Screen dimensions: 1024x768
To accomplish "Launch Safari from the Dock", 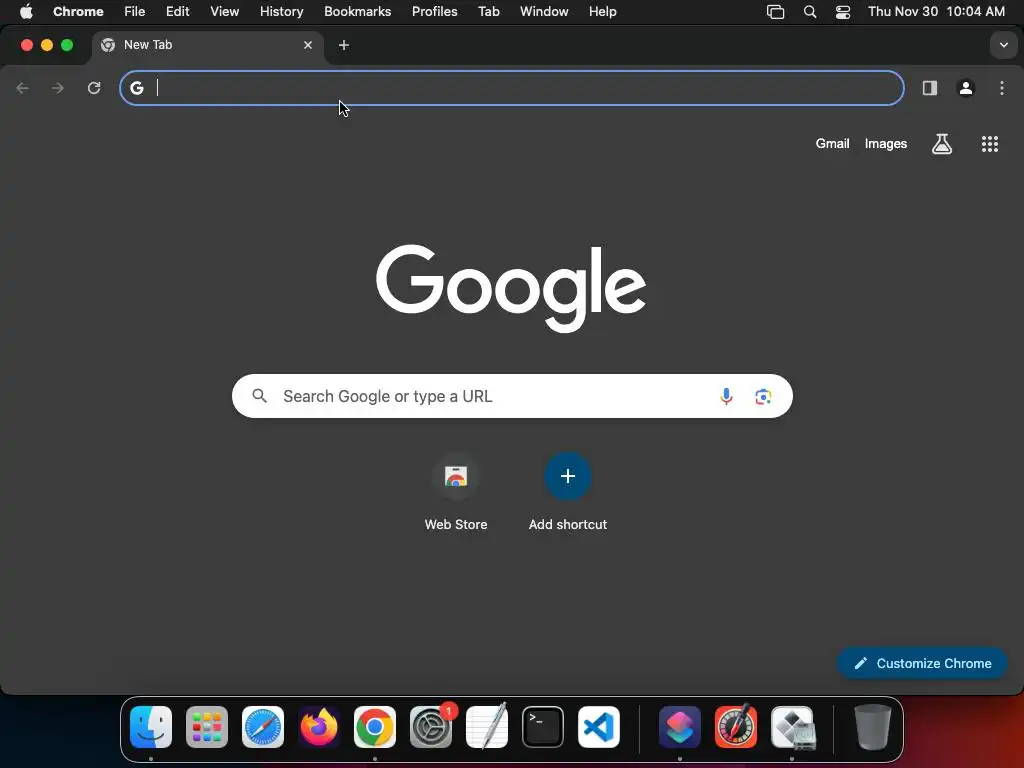I will pyautogui.click(x=263, y=727).
